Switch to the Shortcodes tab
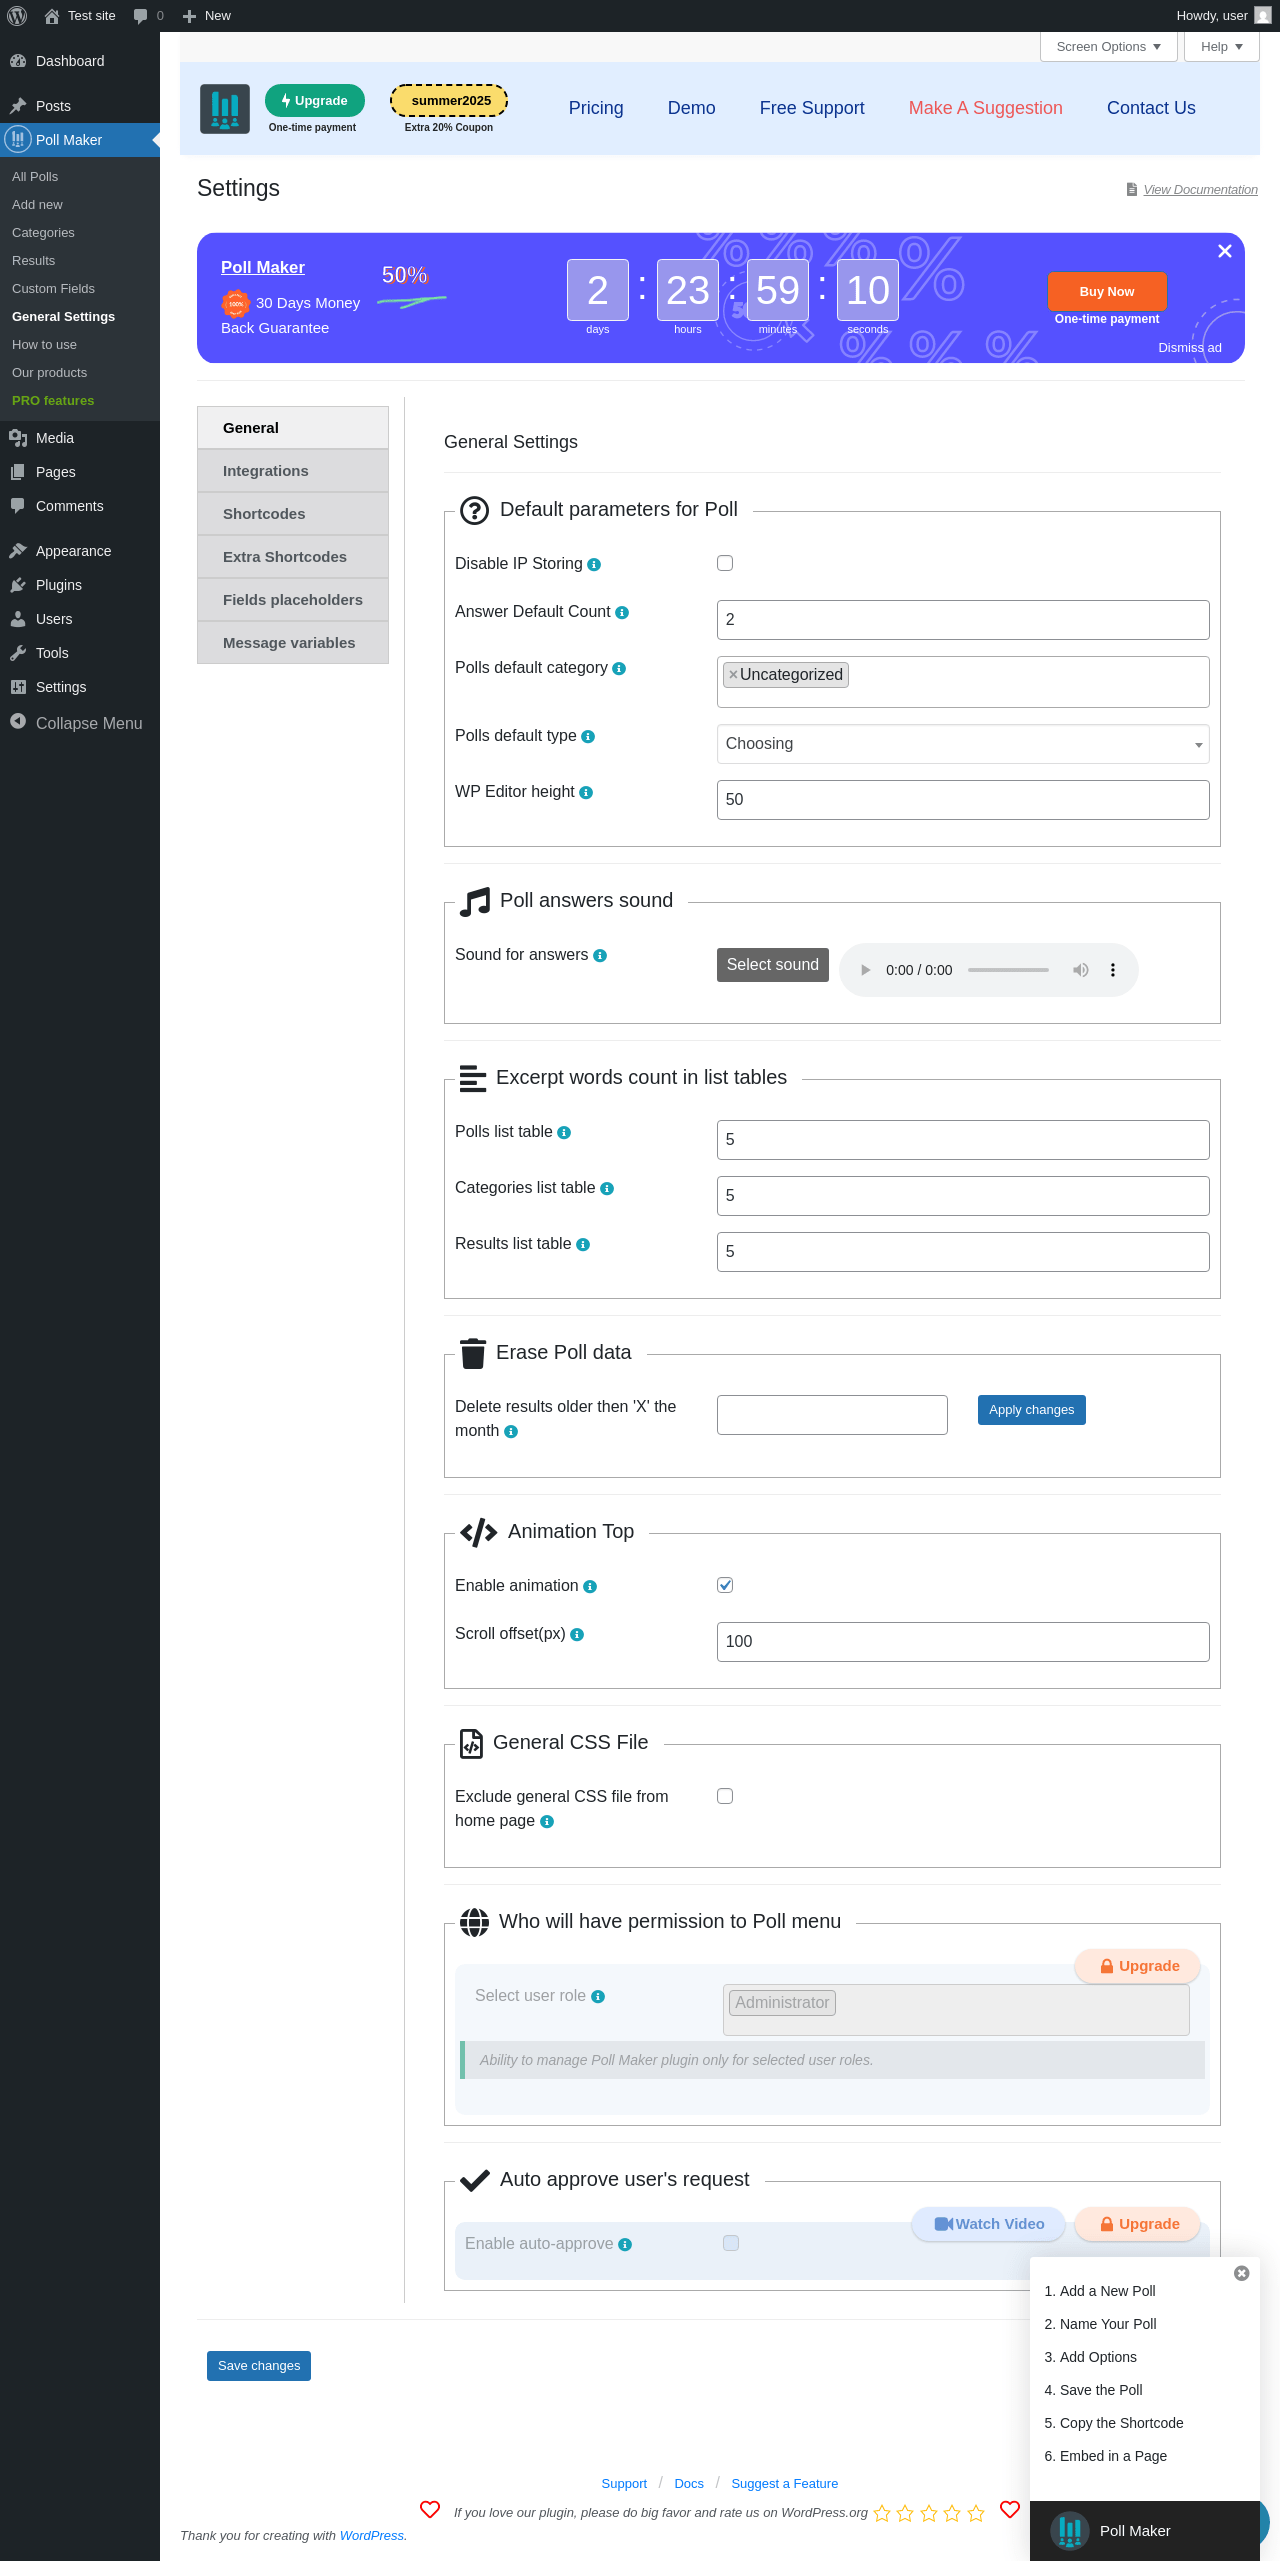This screenshot has width=1280, height=2561. [293, 514]
